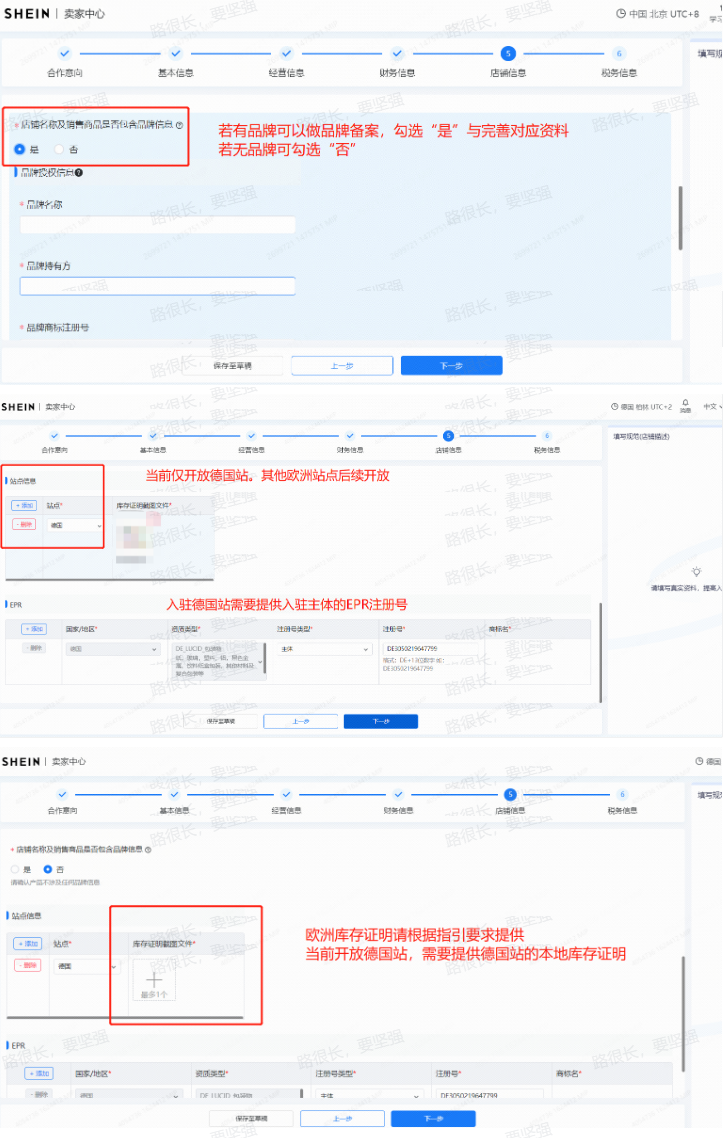Click 上一步 button in bottom screenshot
Viewport: 726px width, 1138px height.
[x=342, y=1118]
